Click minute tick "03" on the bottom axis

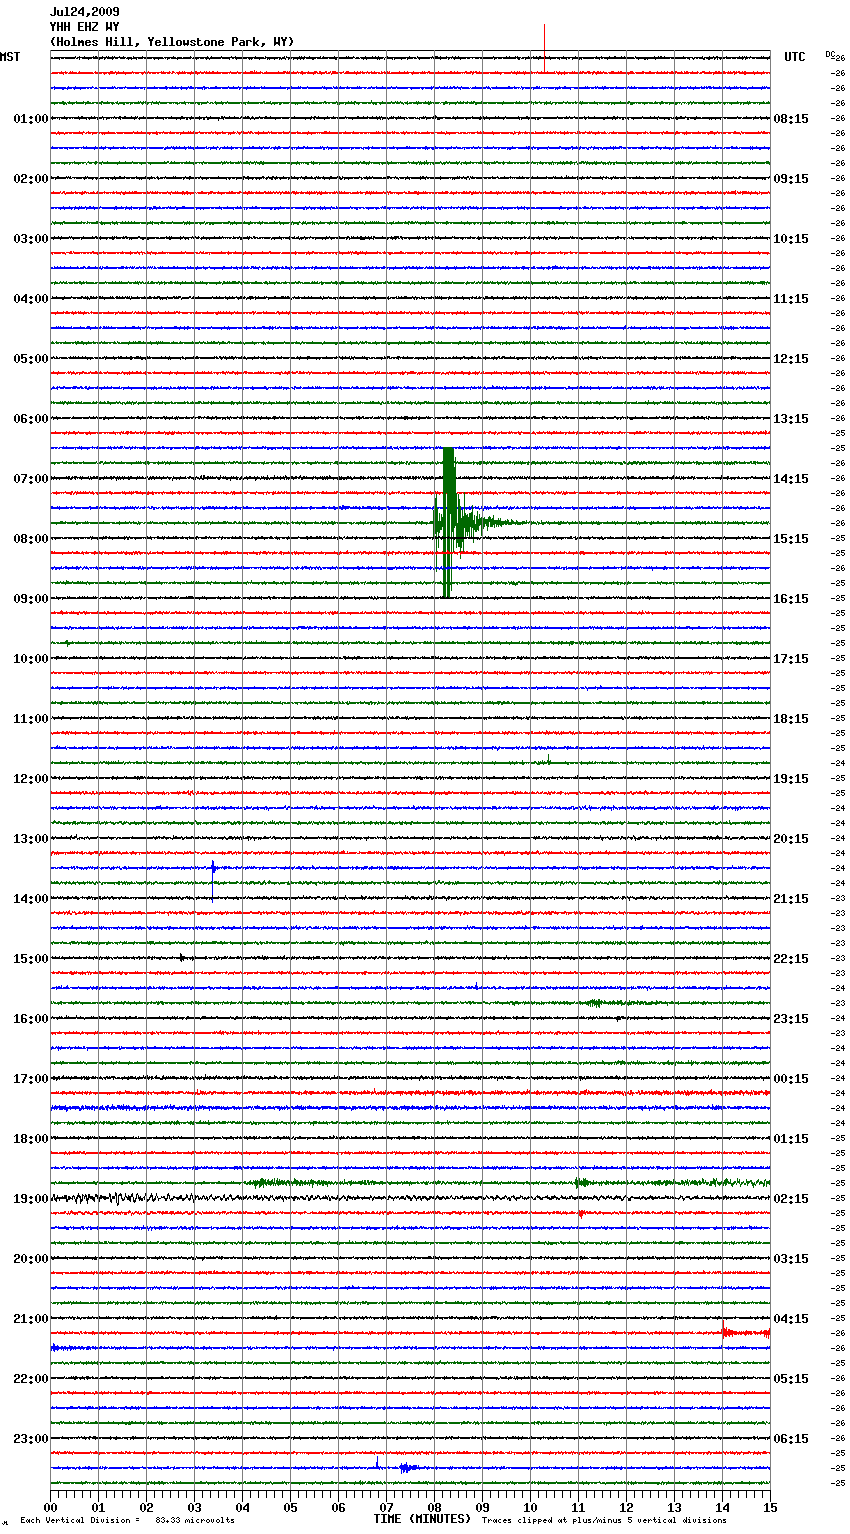pos(194,1507)
